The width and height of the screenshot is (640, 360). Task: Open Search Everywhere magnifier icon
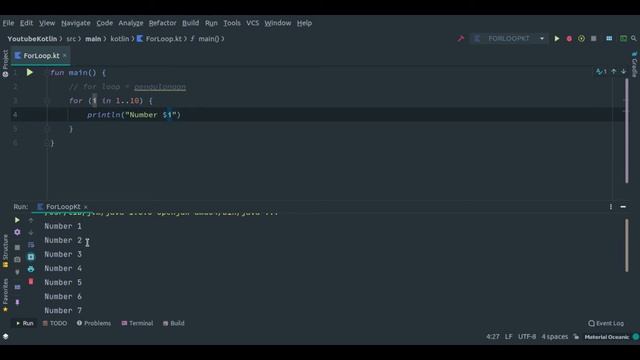pos(633,38)
